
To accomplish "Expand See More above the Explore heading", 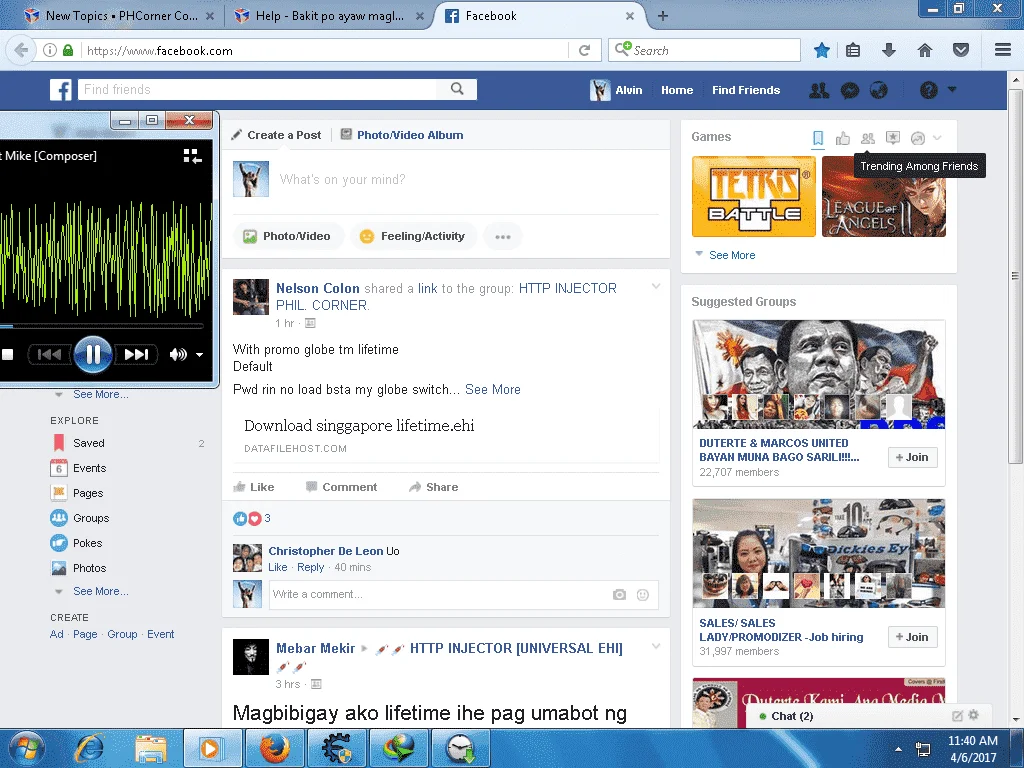I will click(x=101, y=394).
